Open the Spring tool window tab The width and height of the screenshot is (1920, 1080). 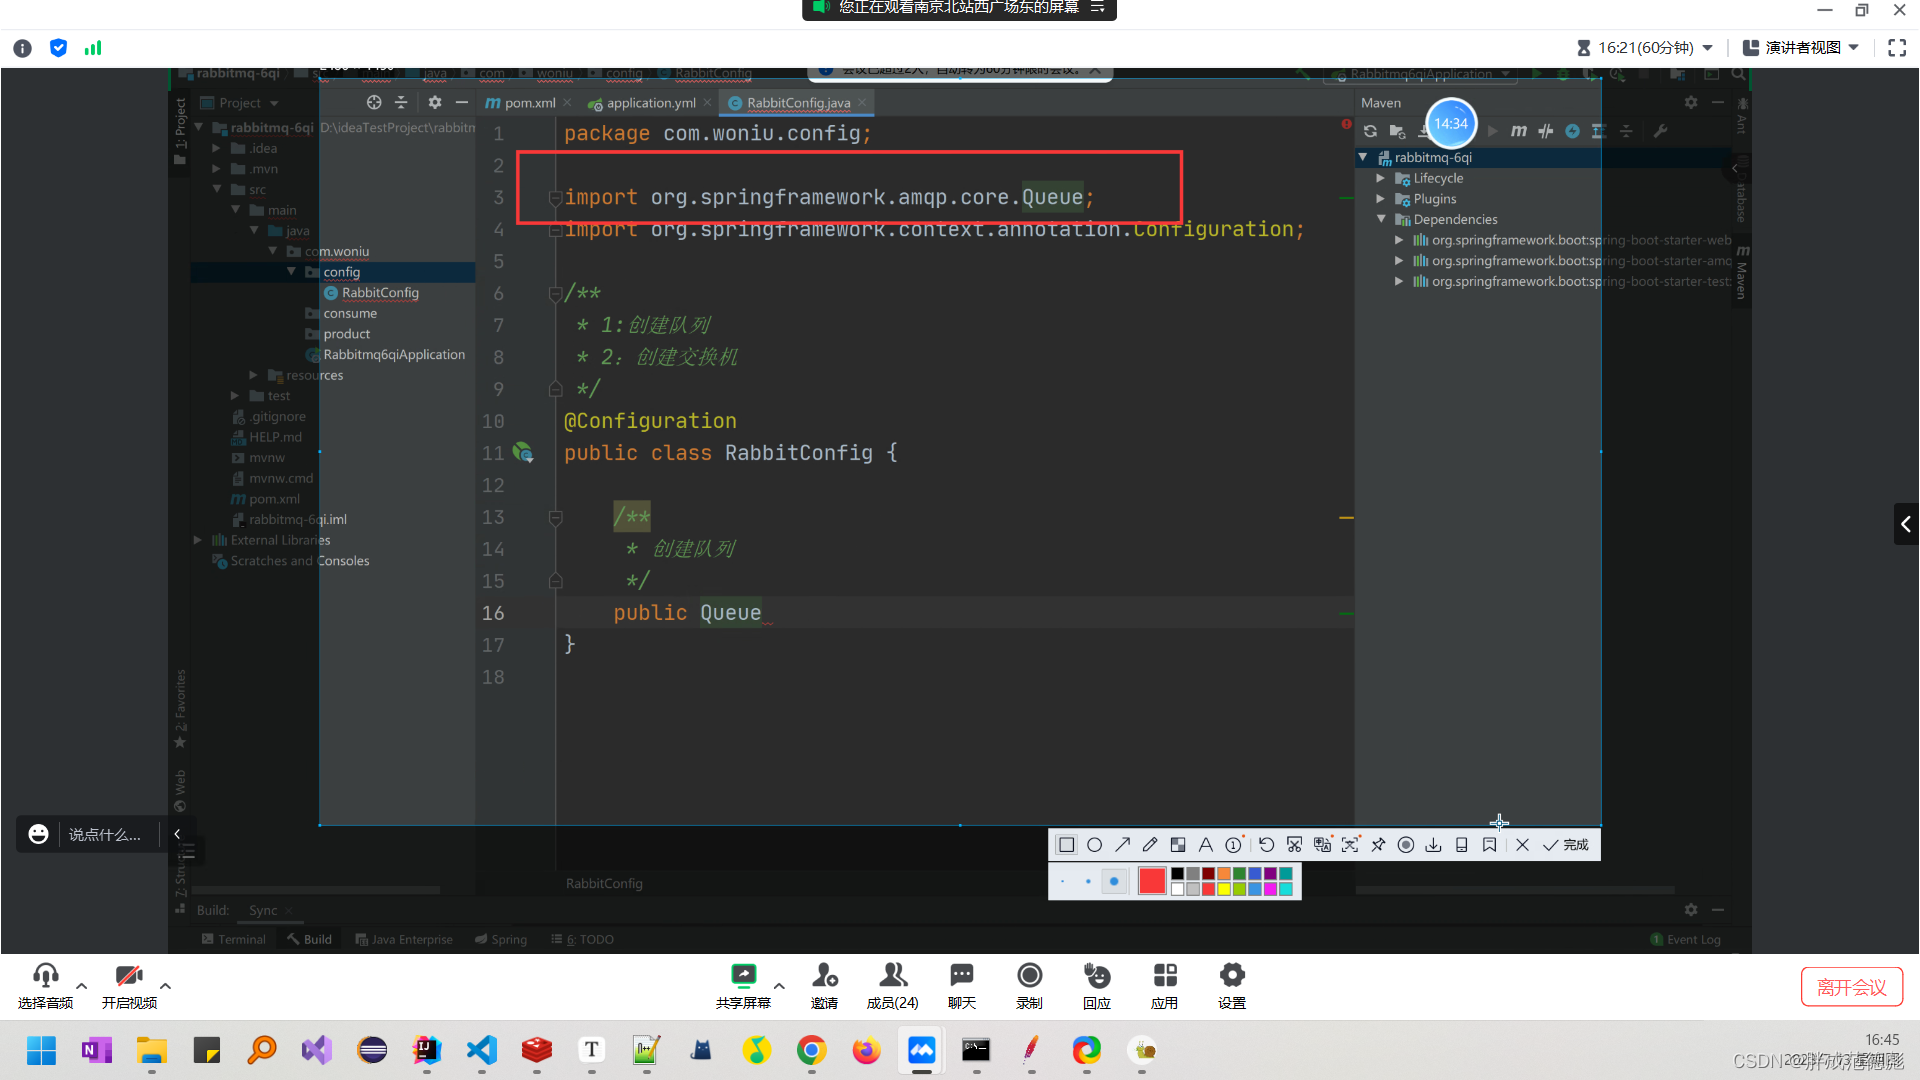click(501, 939)
